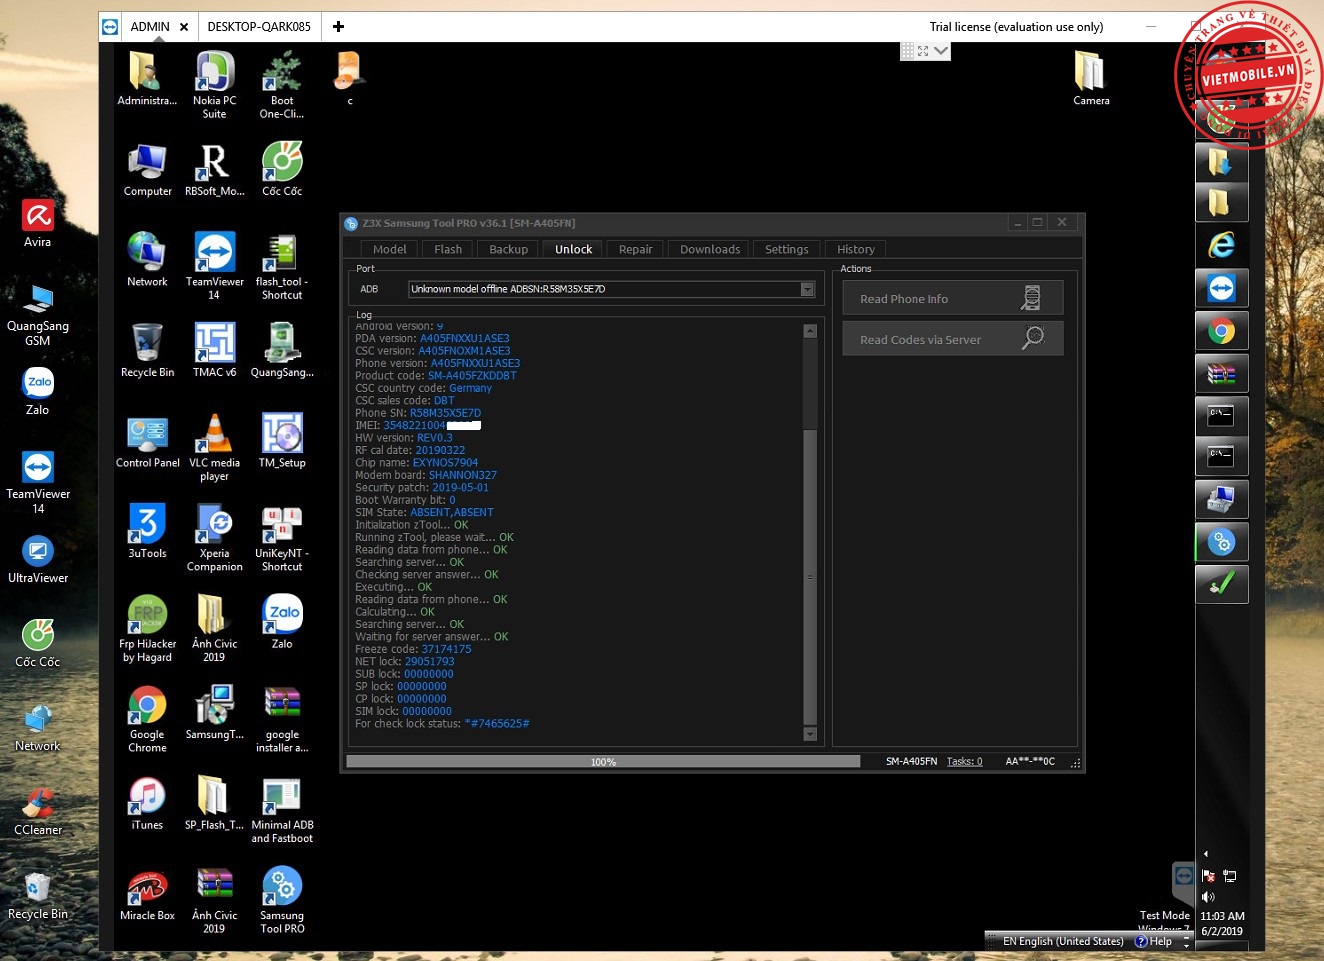Click the 100% progress bar

pyautogui.click(x=603, y=761)
